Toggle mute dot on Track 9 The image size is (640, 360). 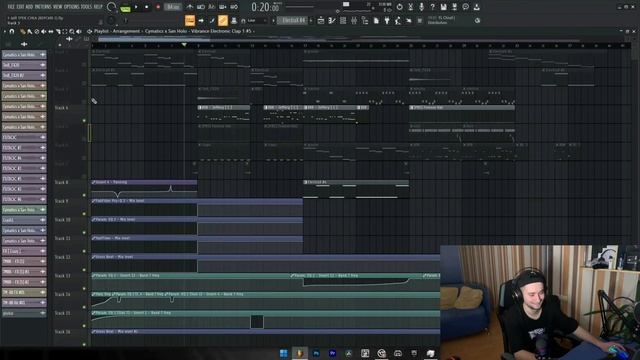point(84,213)
